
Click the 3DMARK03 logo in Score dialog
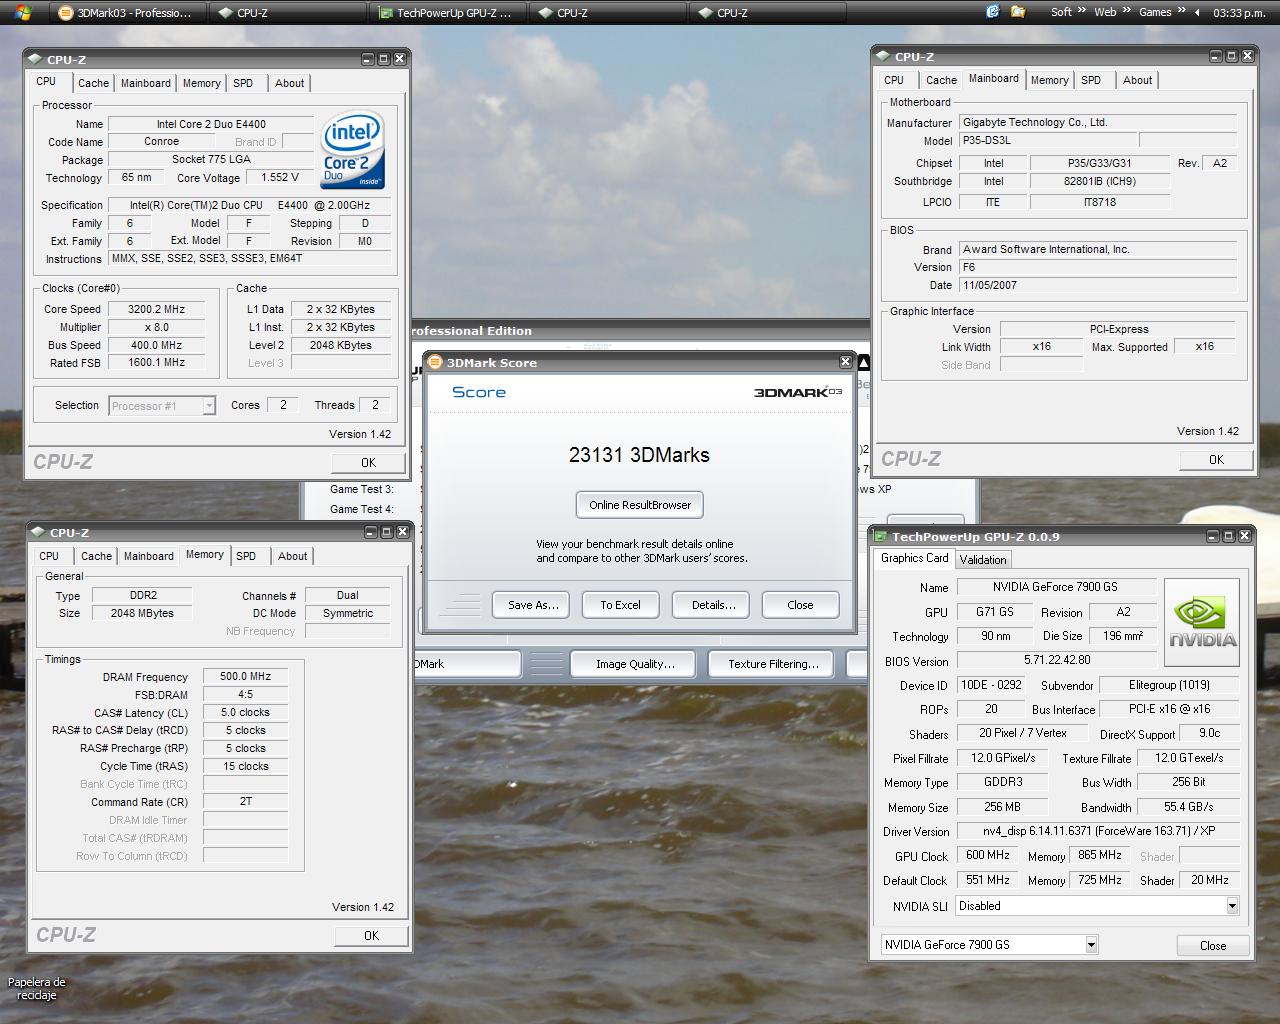(797, 392)
